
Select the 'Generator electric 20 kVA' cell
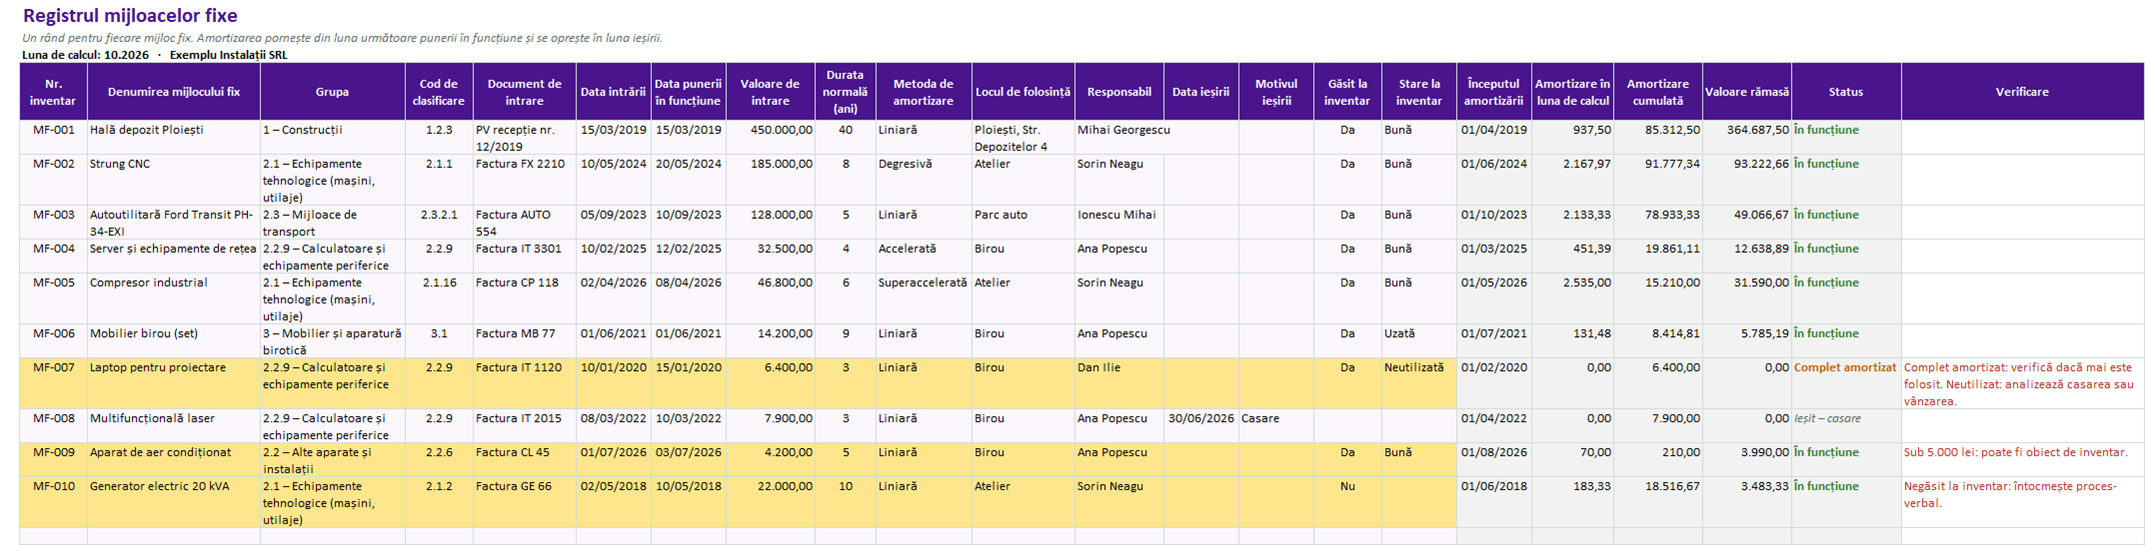(174, 503)
